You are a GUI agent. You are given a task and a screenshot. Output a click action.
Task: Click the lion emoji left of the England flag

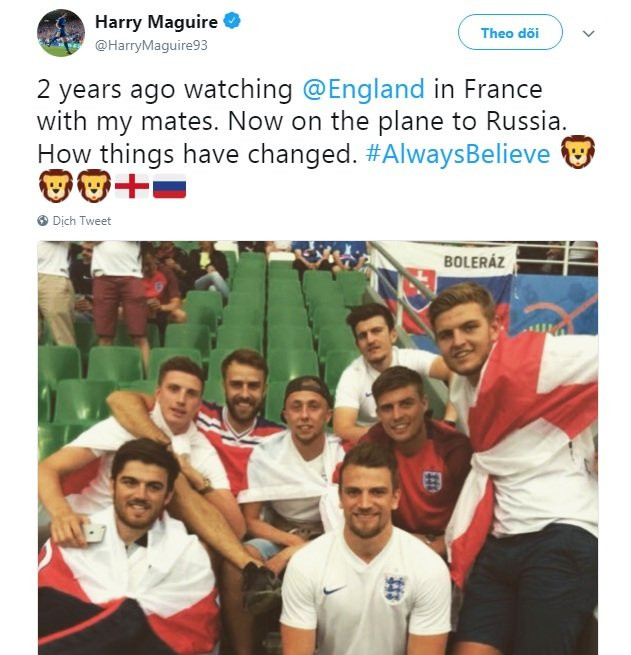(x=93, y=186)
